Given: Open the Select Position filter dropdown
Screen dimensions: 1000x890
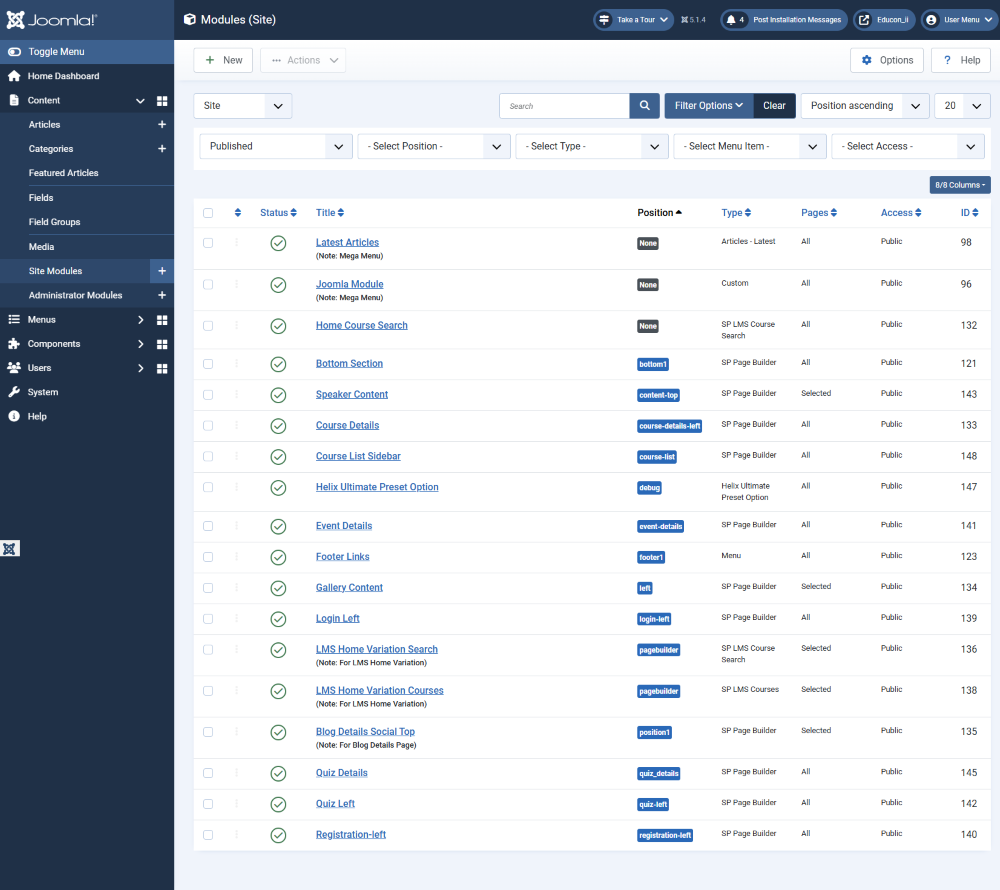Looking at the screenshot, I should pos(434,146).
